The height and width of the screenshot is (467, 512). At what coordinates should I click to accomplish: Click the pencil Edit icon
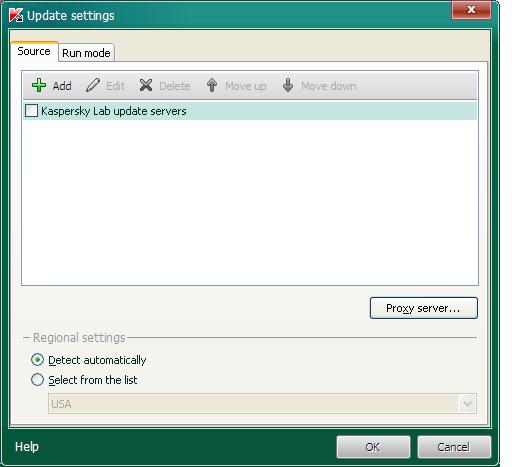(93, 85)
